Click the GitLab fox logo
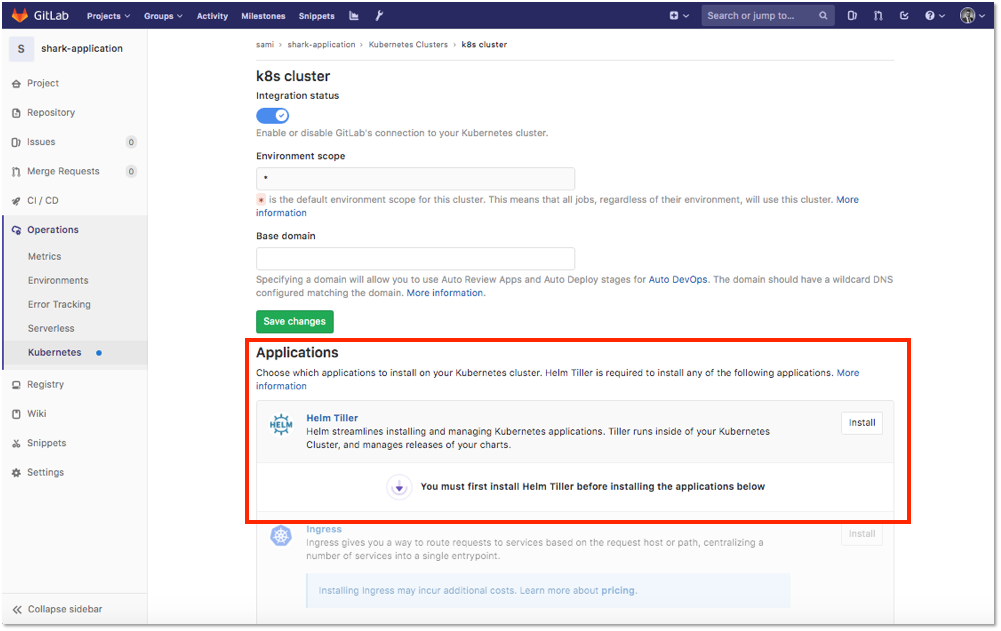The width and height of the screenshot is (1001, 631). (20, 15)
